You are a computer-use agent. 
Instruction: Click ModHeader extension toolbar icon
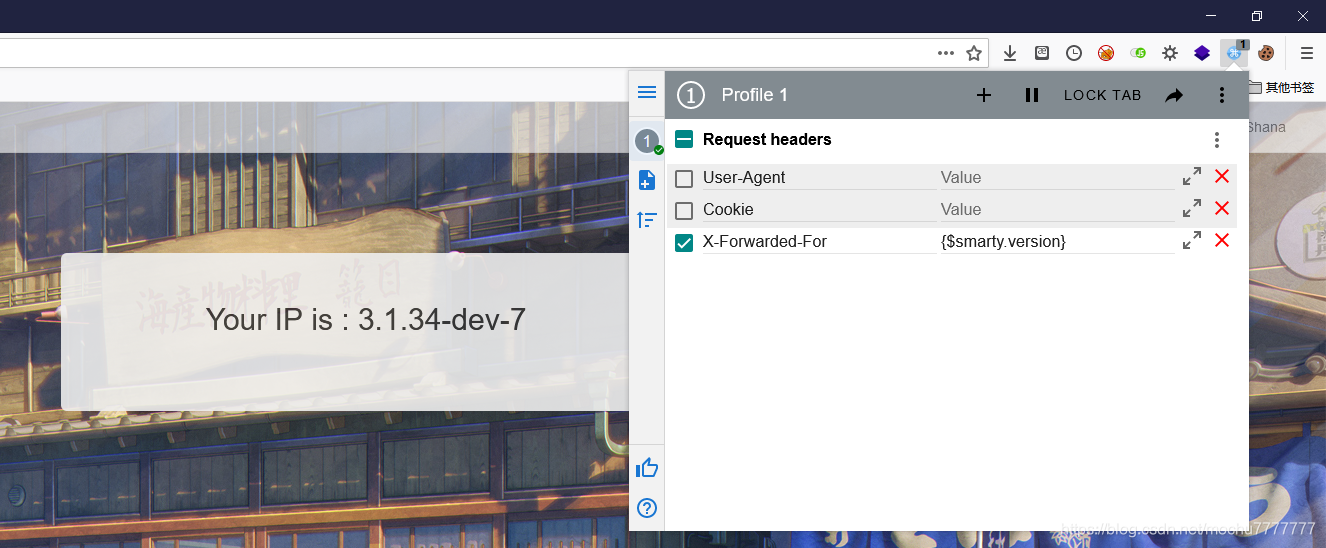coord(1235,53)
